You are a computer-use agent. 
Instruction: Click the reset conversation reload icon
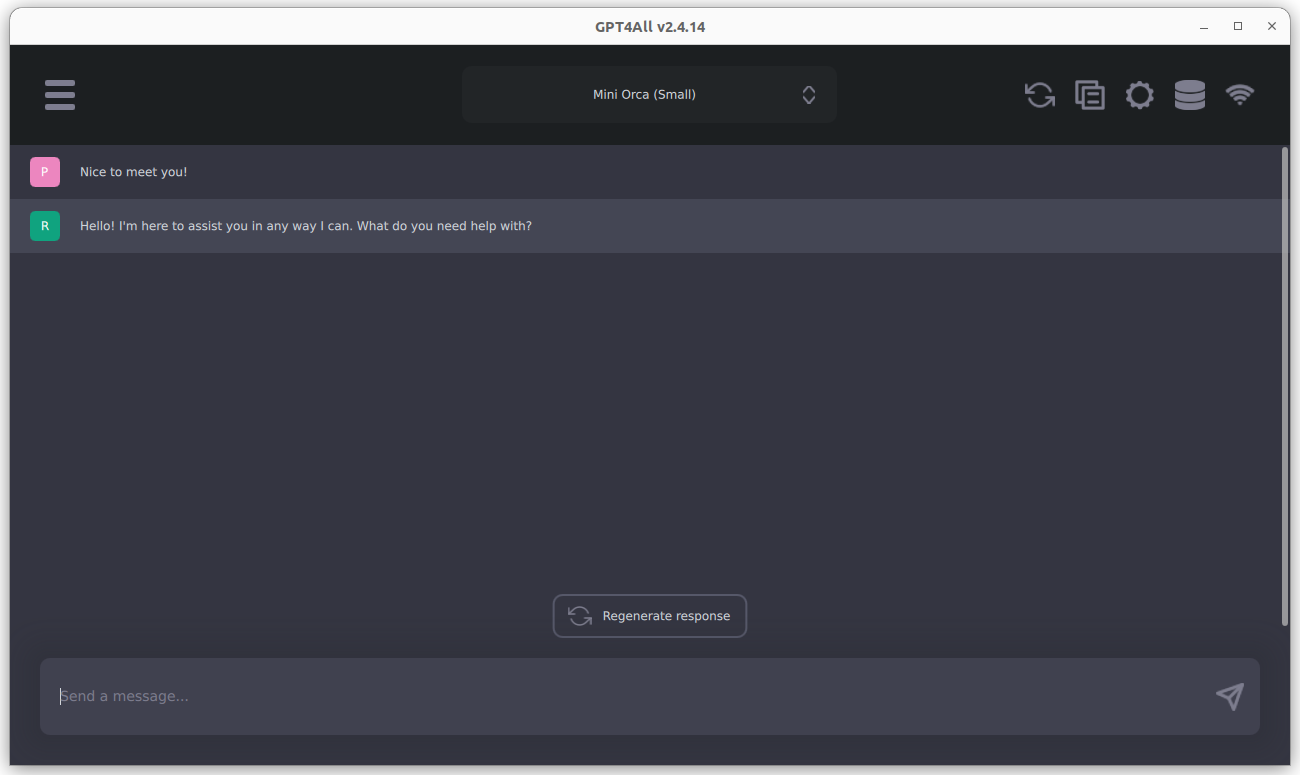click(x=1040, y=95)
